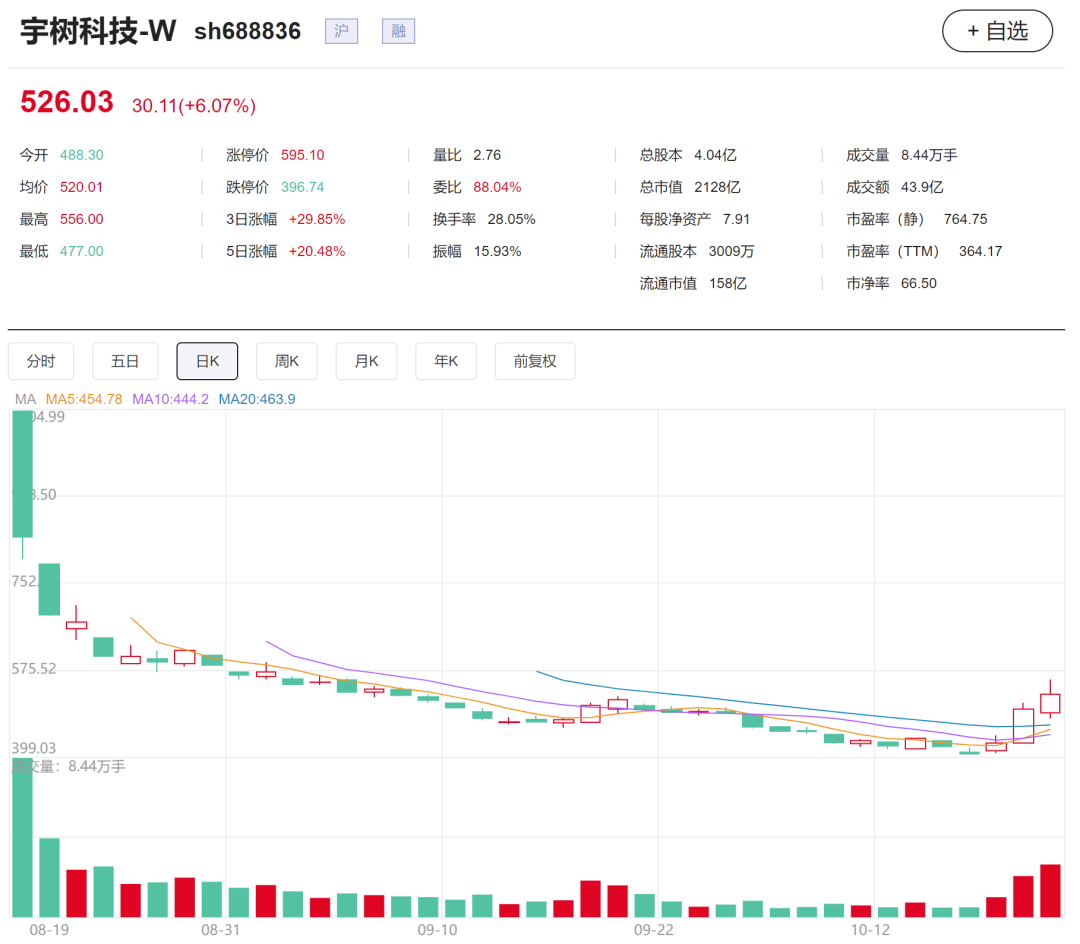Image resolution: width=1080 pixels, height=944 pixels.
Task: Click the 10-12 date axis label
Action: [x=871, y=930]
